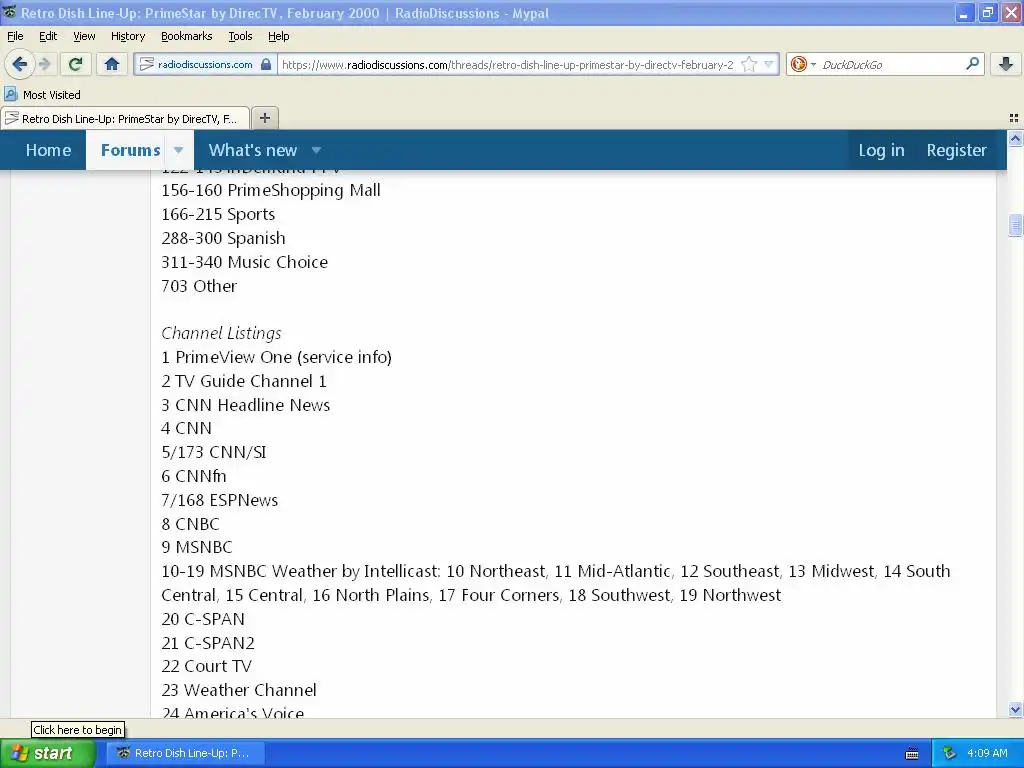Image resolution: width=1024 pixels, height=768 pixels.
Task: Click the Log in link
Action: point(881,150)
